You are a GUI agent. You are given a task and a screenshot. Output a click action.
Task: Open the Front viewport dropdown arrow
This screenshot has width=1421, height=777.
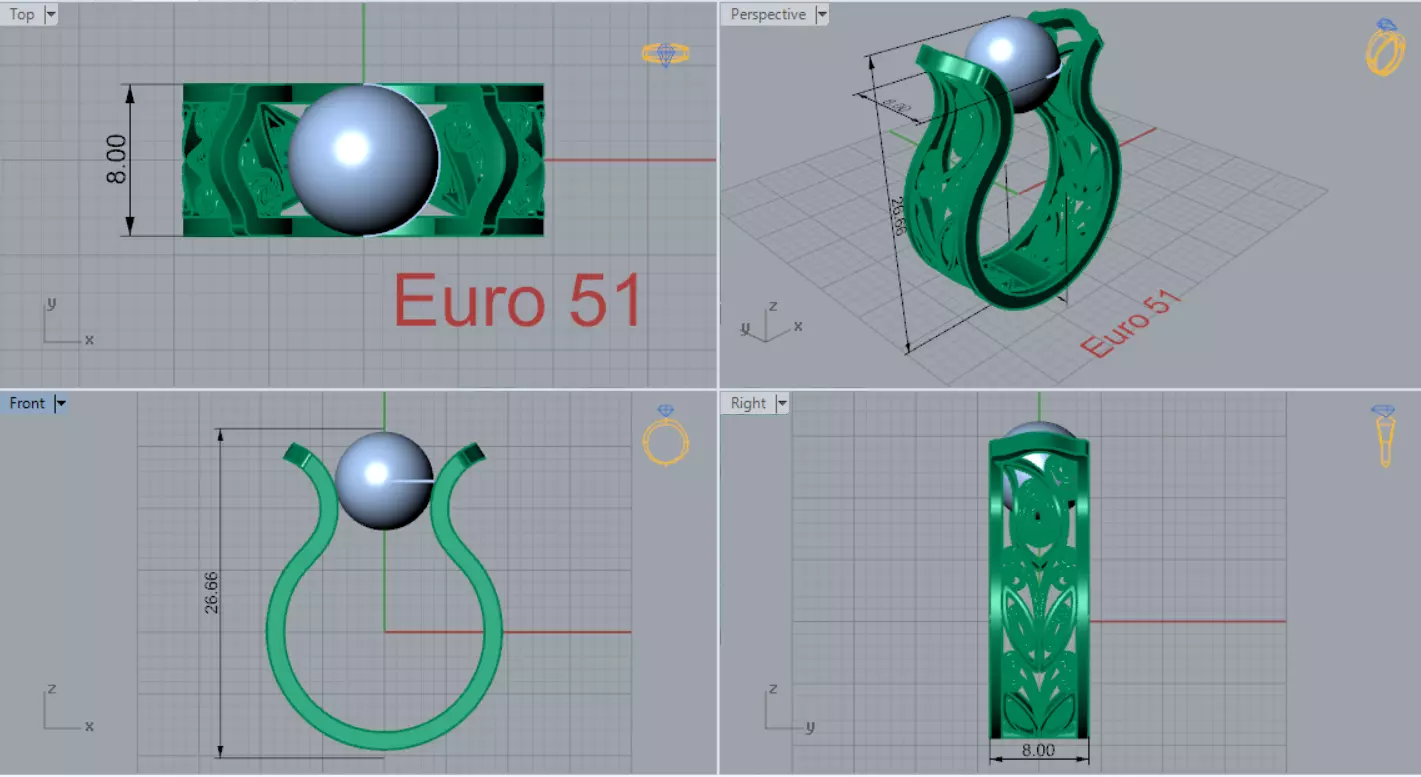click(x=61, y=403)
